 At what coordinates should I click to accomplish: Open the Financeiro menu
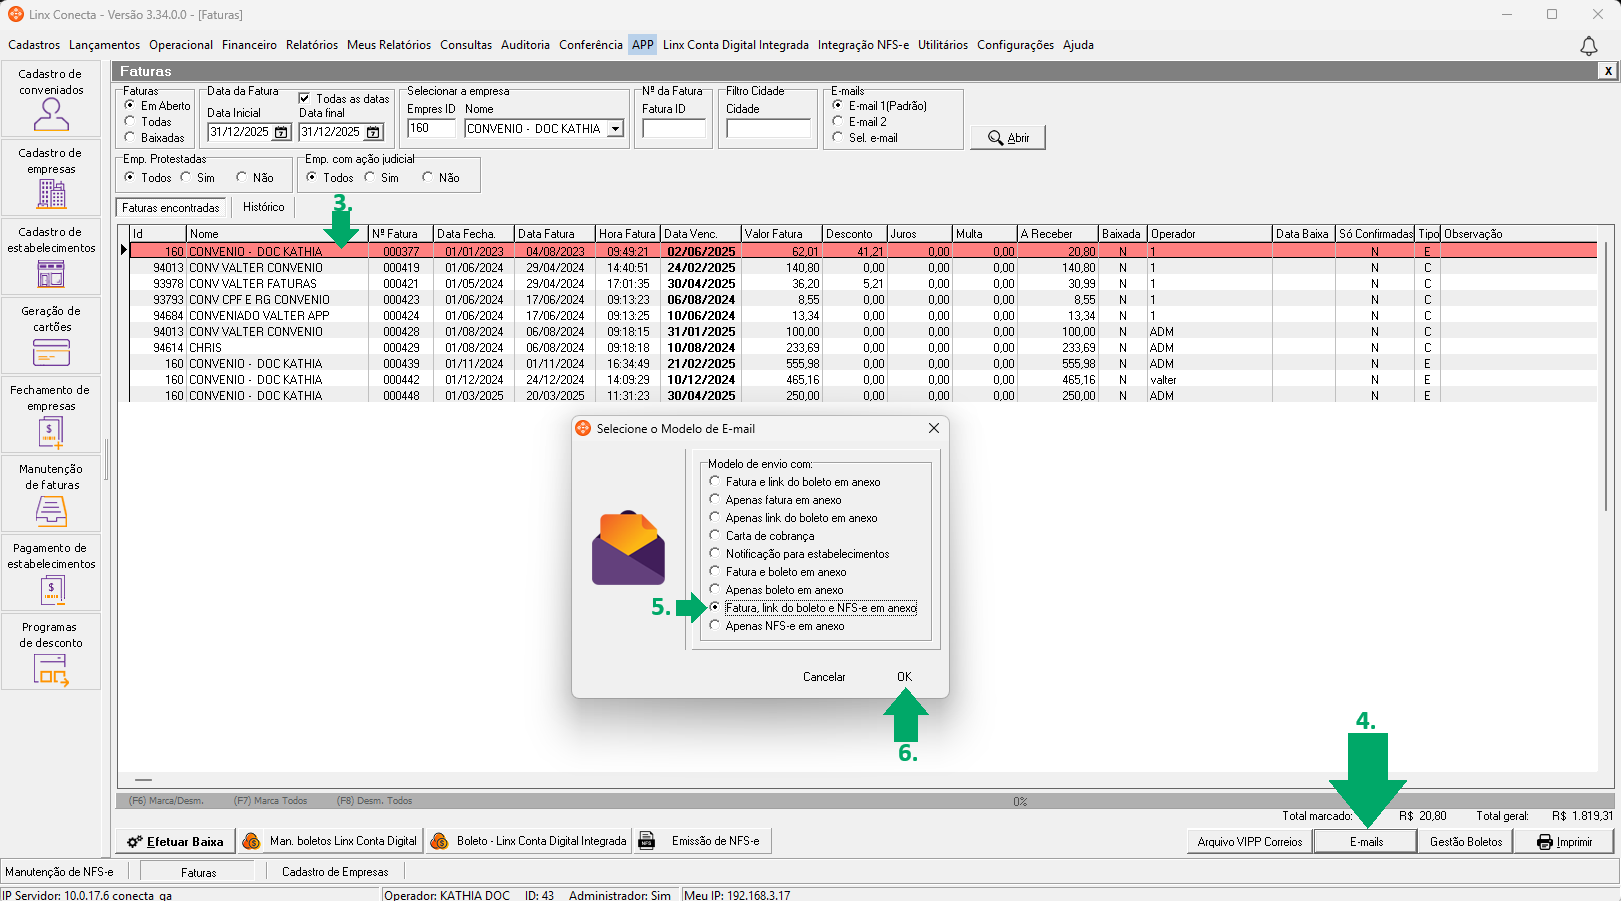[249, 45]
